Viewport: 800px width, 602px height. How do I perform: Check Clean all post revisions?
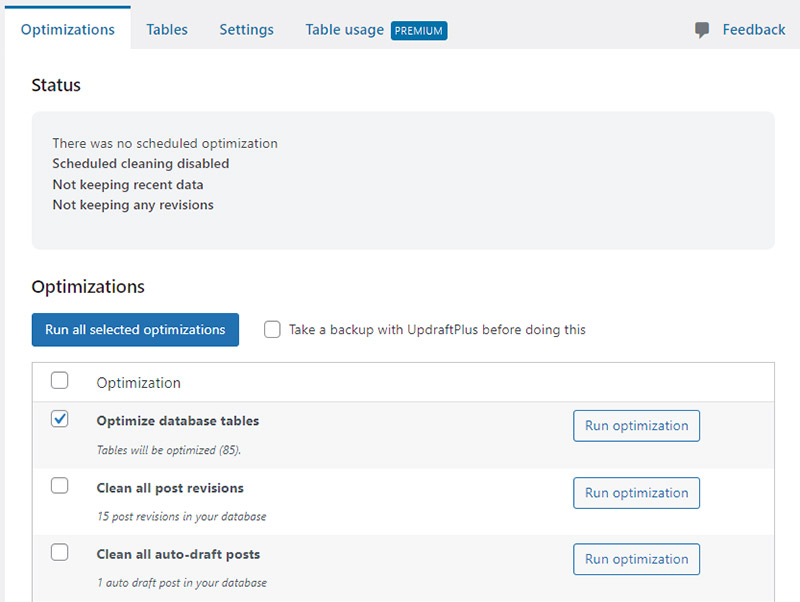[59, 485]
